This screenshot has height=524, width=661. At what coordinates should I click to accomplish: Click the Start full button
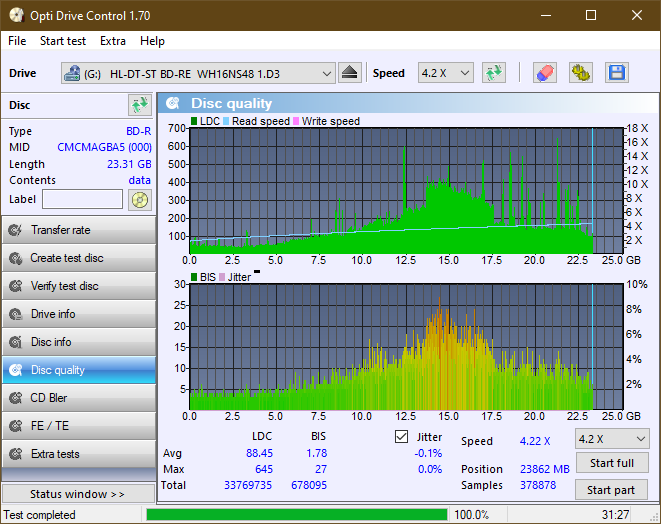(x=611, y=463)
